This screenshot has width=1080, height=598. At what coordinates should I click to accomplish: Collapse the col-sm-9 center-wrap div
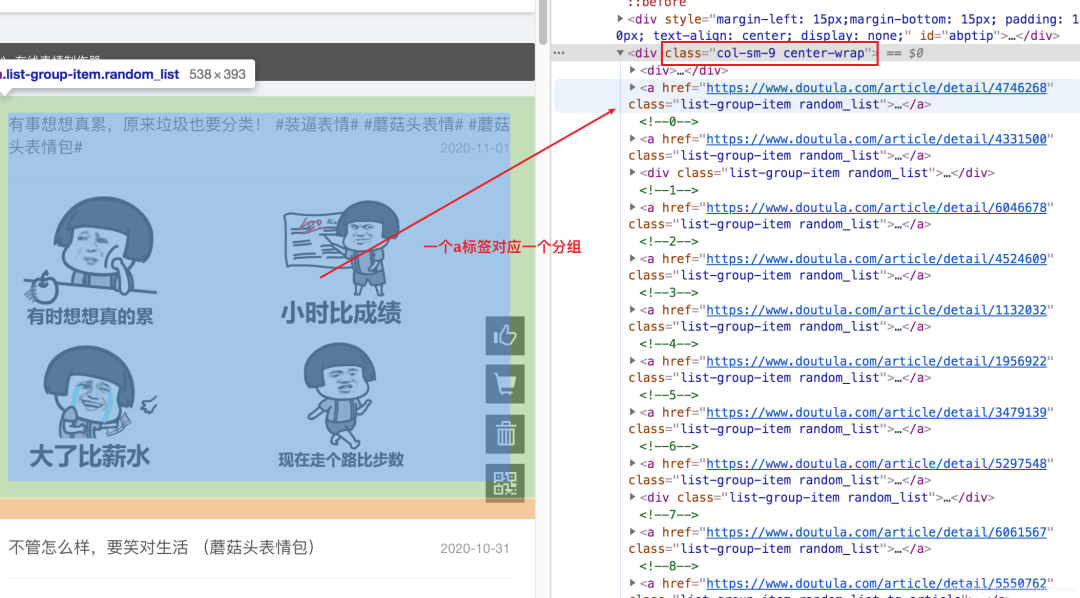click(620, 53)
